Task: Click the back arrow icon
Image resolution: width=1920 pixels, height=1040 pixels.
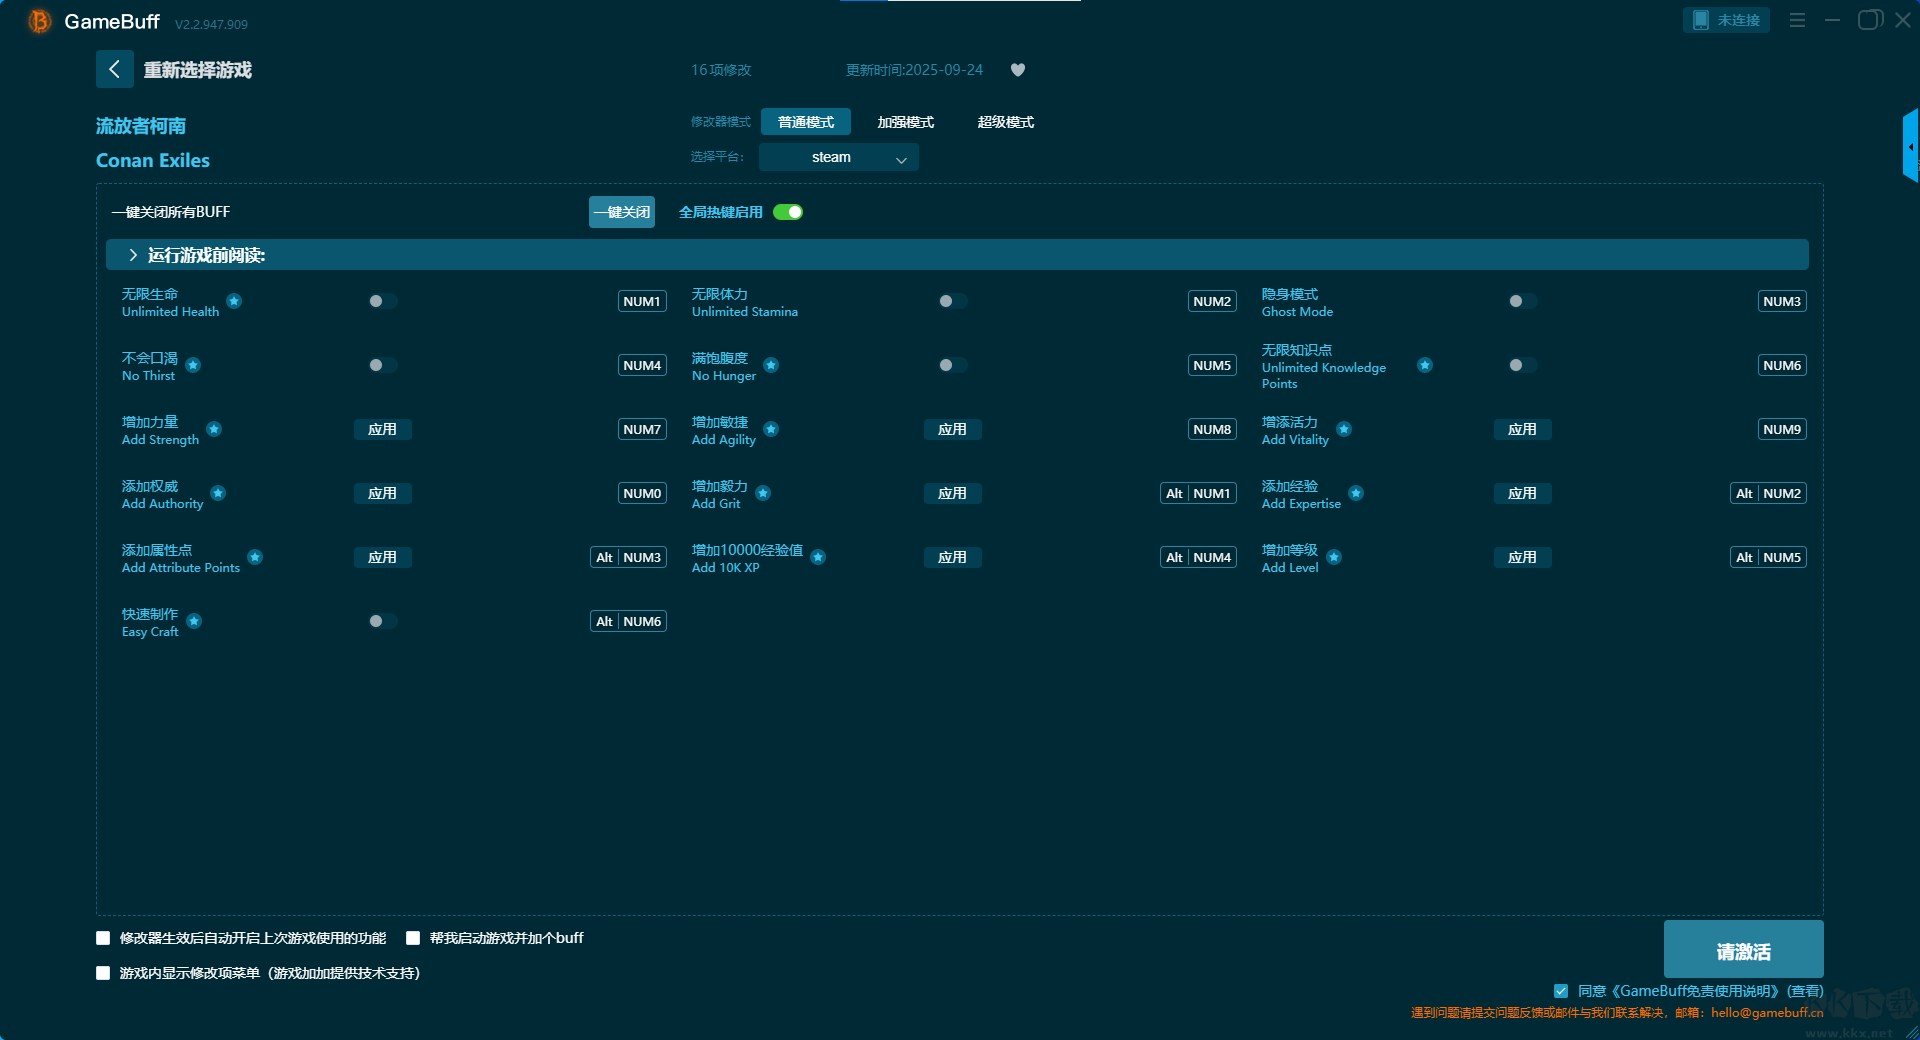Action: pos(114,69)
